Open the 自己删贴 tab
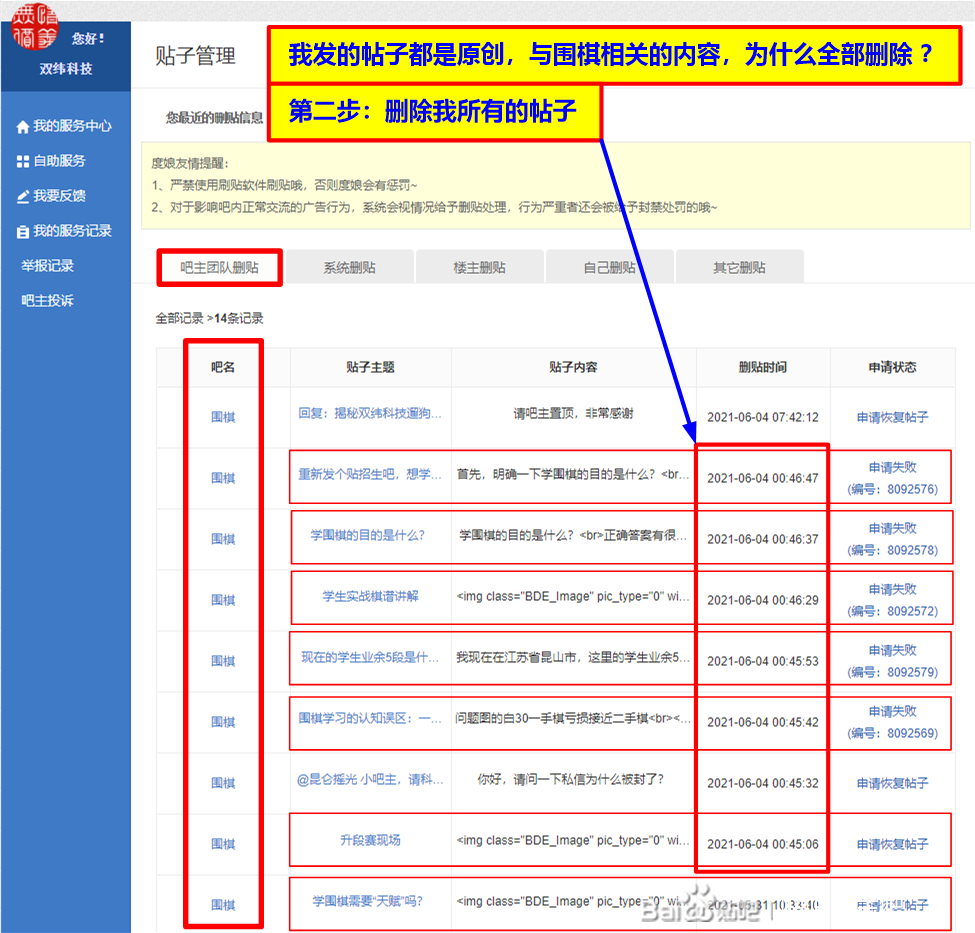The image size is (975, 933). tap(609, 268)
